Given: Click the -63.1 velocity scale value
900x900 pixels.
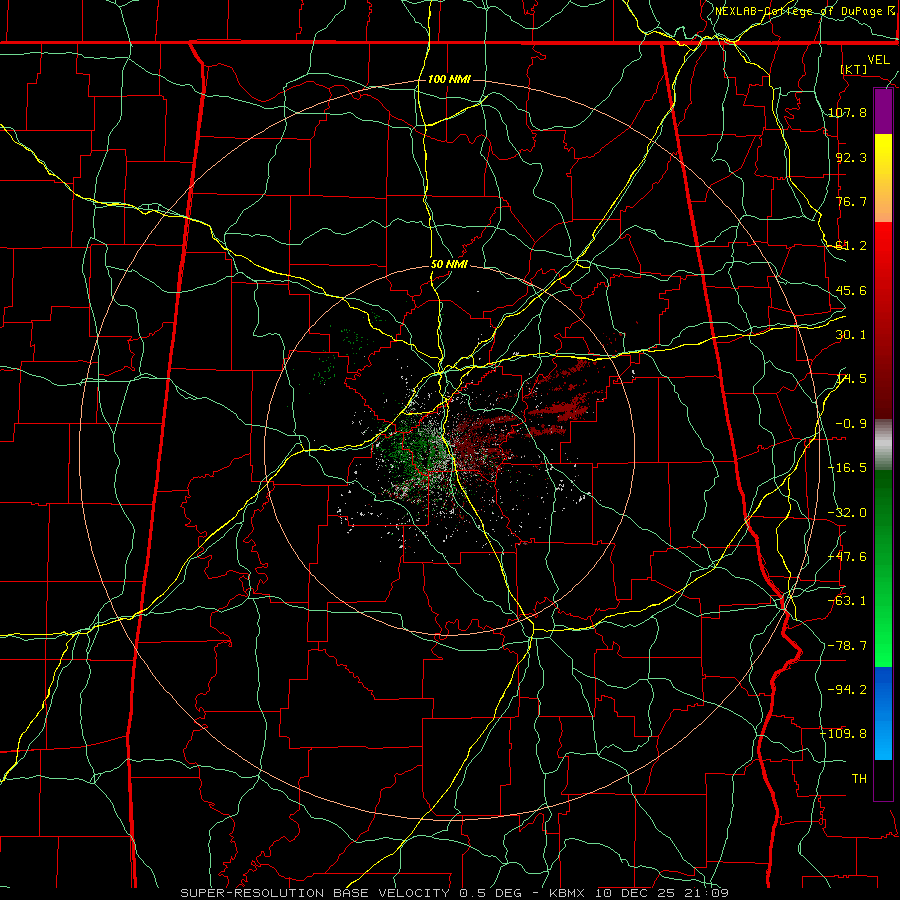Looking at the screenshot, I should (x=848, y=601).
